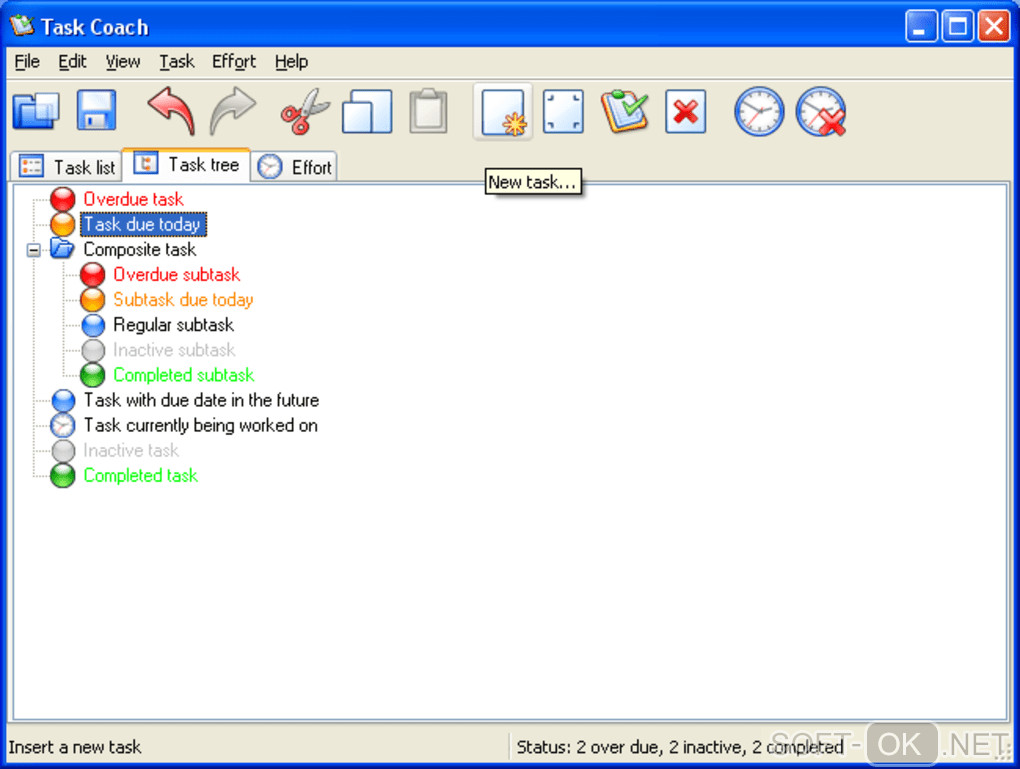Click the status bar text Insert a new task
Image resolution: width=1020 pixels, height=769 pixels.
click(75, 747)
